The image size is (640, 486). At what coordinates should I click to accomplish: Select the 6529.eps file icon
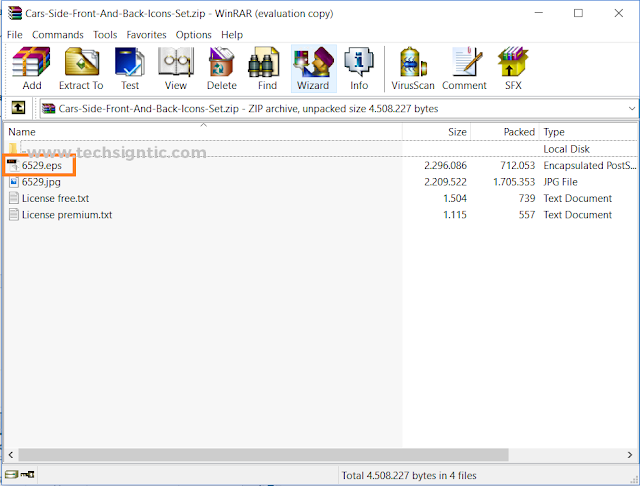(x=13, y=165)
